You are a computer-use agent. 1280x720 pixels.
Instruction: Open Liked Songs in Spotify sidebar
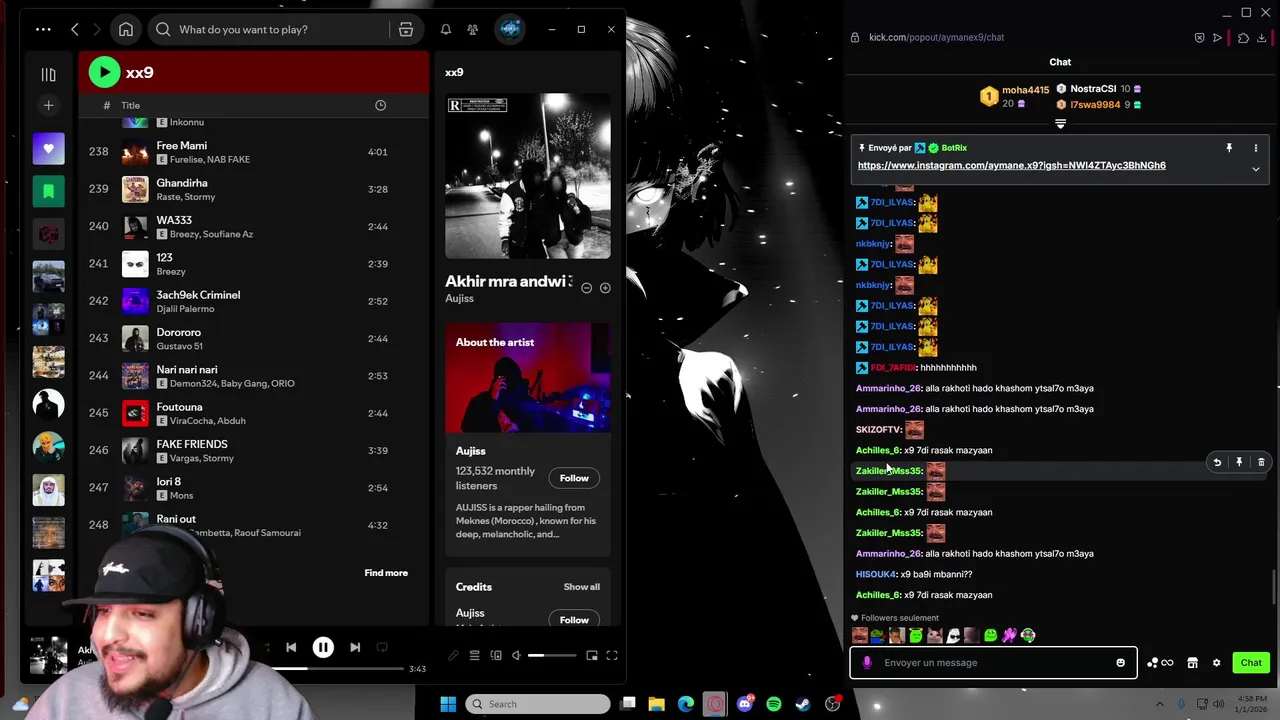[x=48, y=149]
